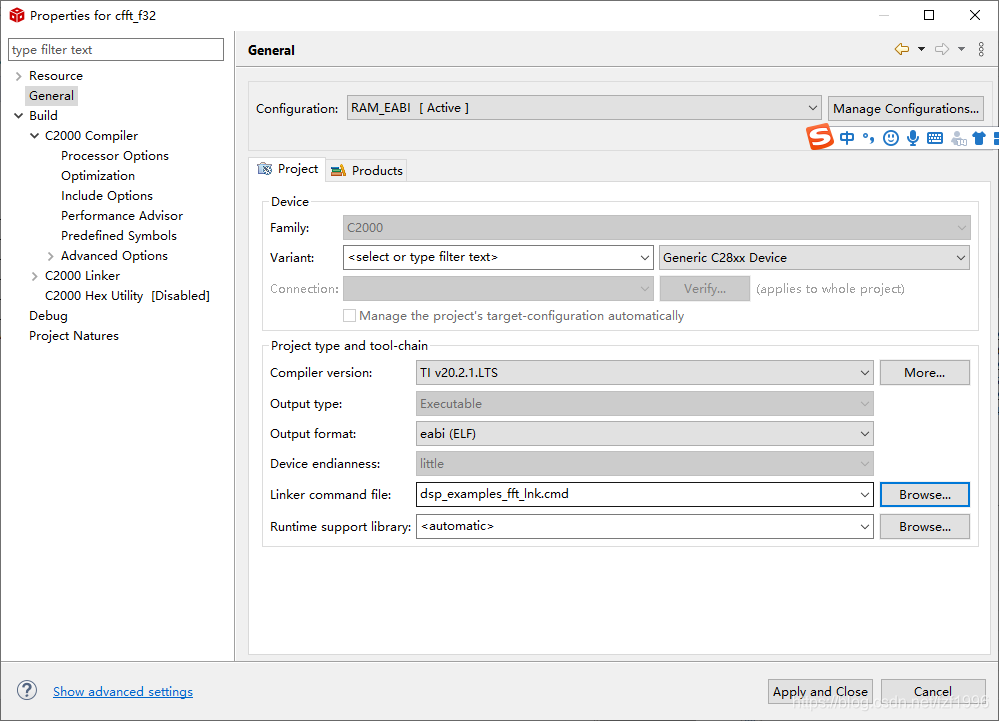Open the Compiler version dropdown

(x=644, y=373)
